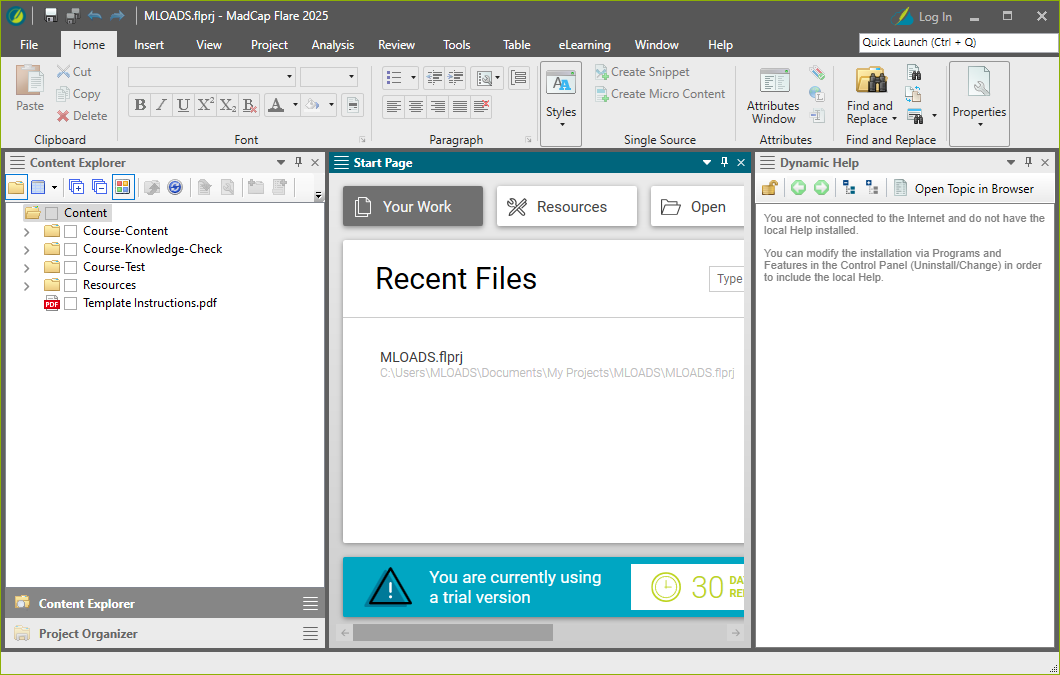This screenshot has width=1060, height=675.
Task: Expand the Course-Knowledge-Check folder
Action: point(26,250)
